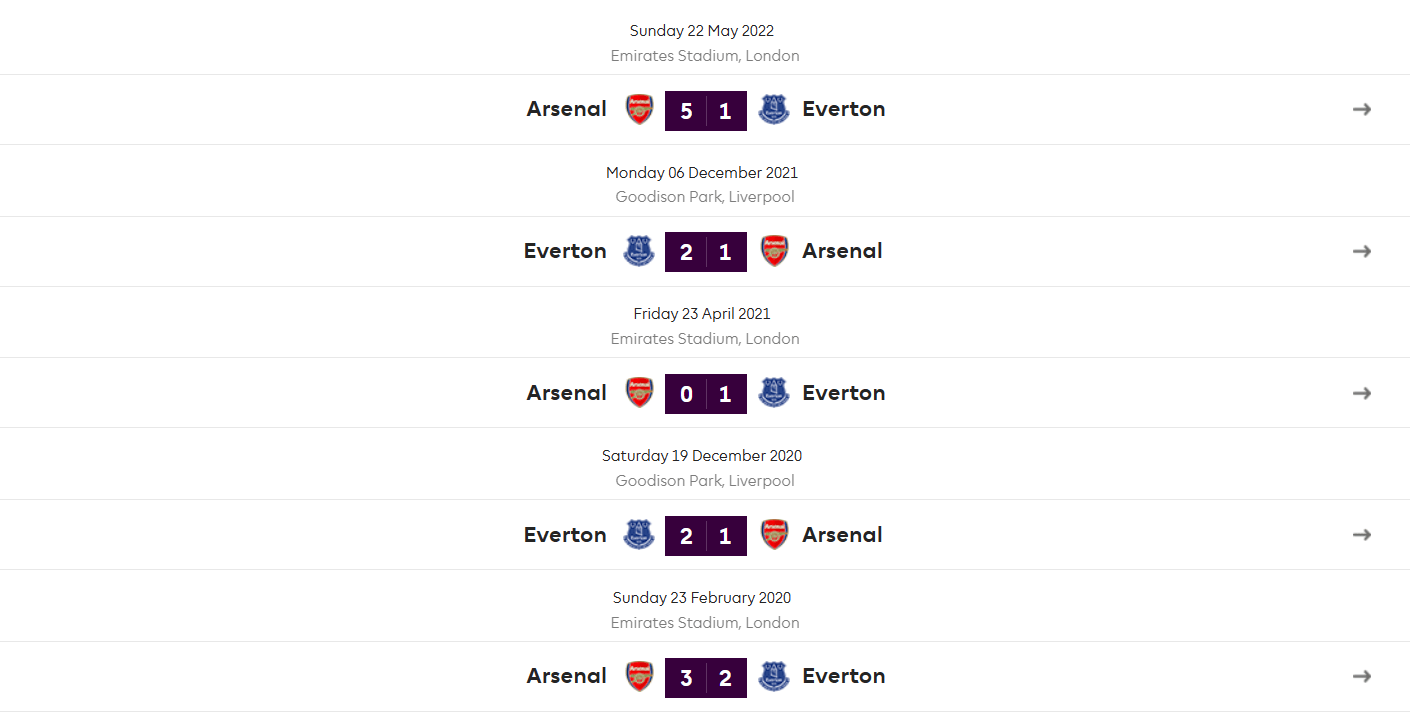The width and height of the screenshot is (1423, 725).
Task: Click Everton crest in 22 May 2022 match
Action: tap(773, 109)
